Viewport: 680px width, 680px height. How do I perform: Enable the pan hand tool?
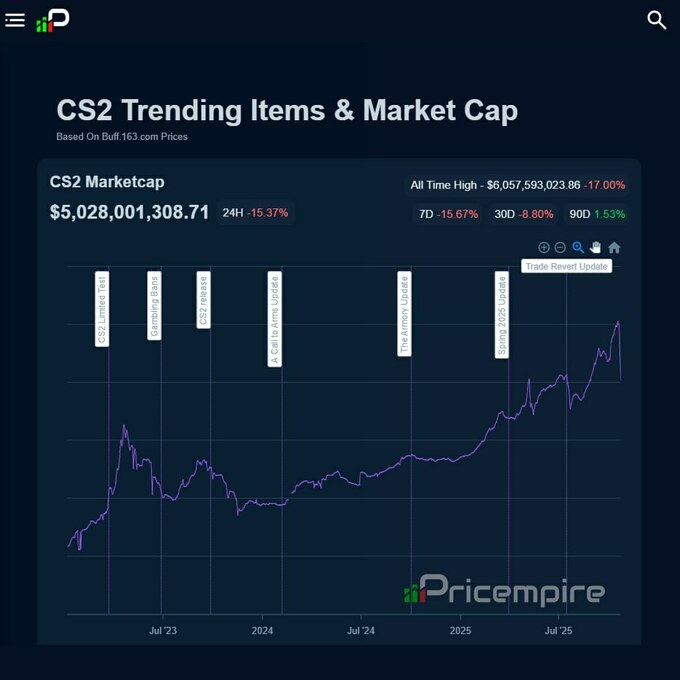tap(596, 247)
